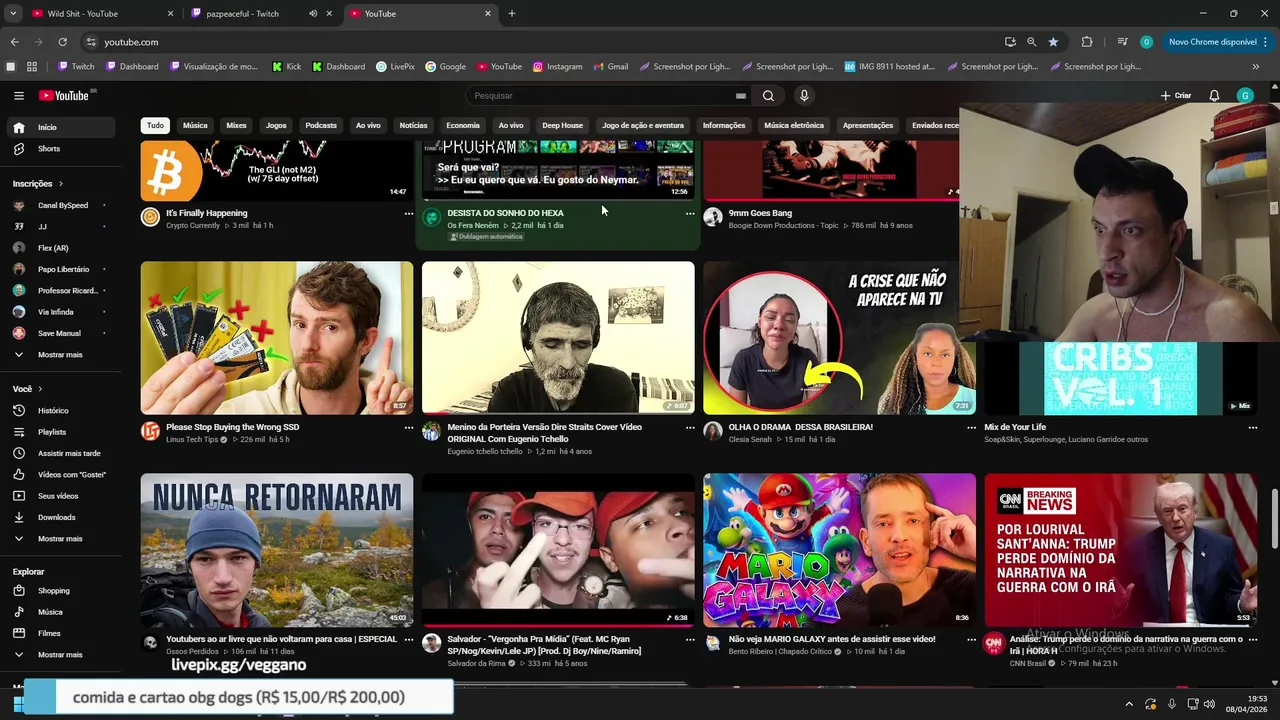
Task: Open Downloads in sidebar
Action: click(x=58, y=517)
